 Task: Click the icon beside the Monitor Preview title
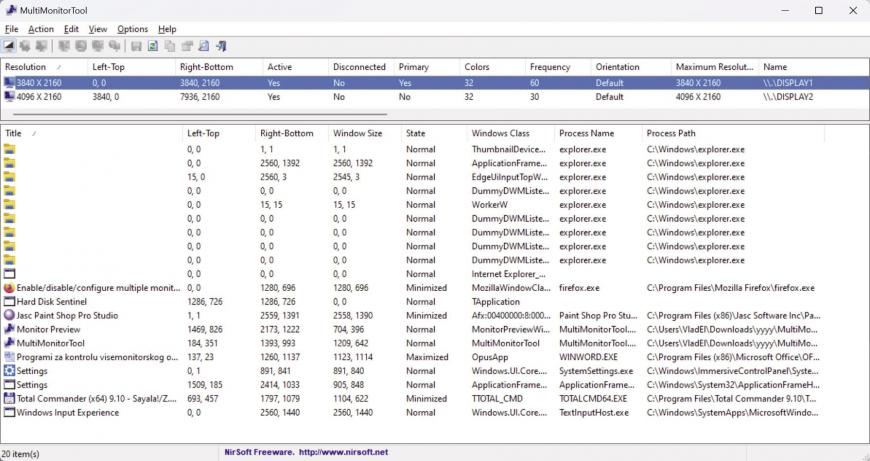(x=9, y=329)
